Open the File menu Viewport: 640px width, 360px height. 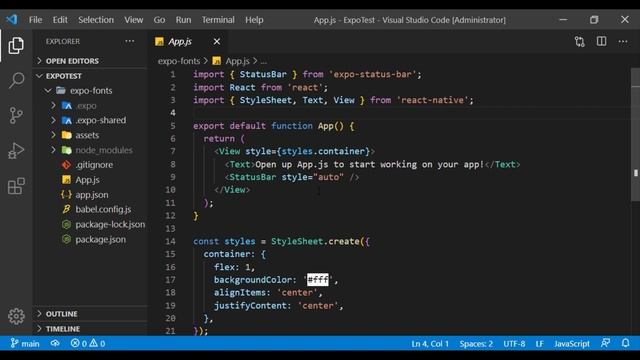tap(36, 20)
